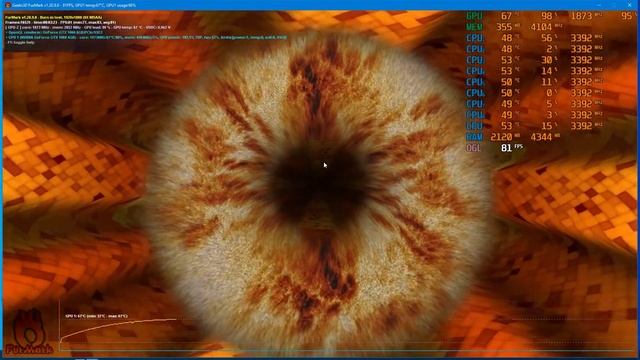Click the CPU usage value 14
Viewport: 640px width, 360px height.
[x=547, y=71]
